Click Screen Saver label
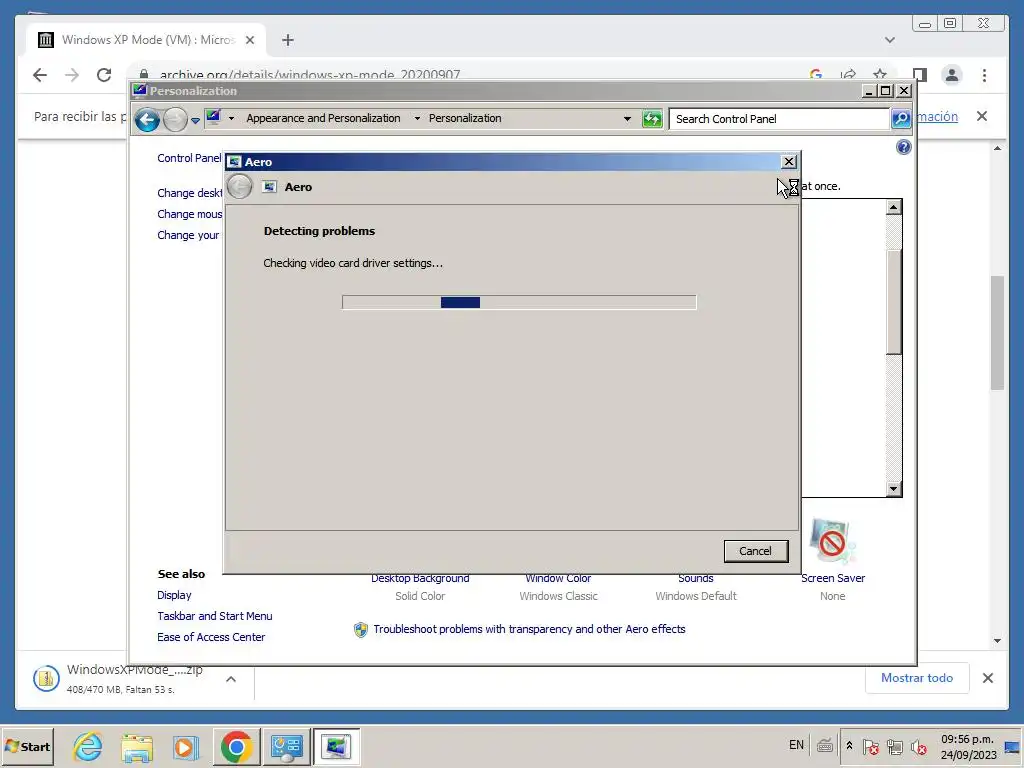 (833, 578)
